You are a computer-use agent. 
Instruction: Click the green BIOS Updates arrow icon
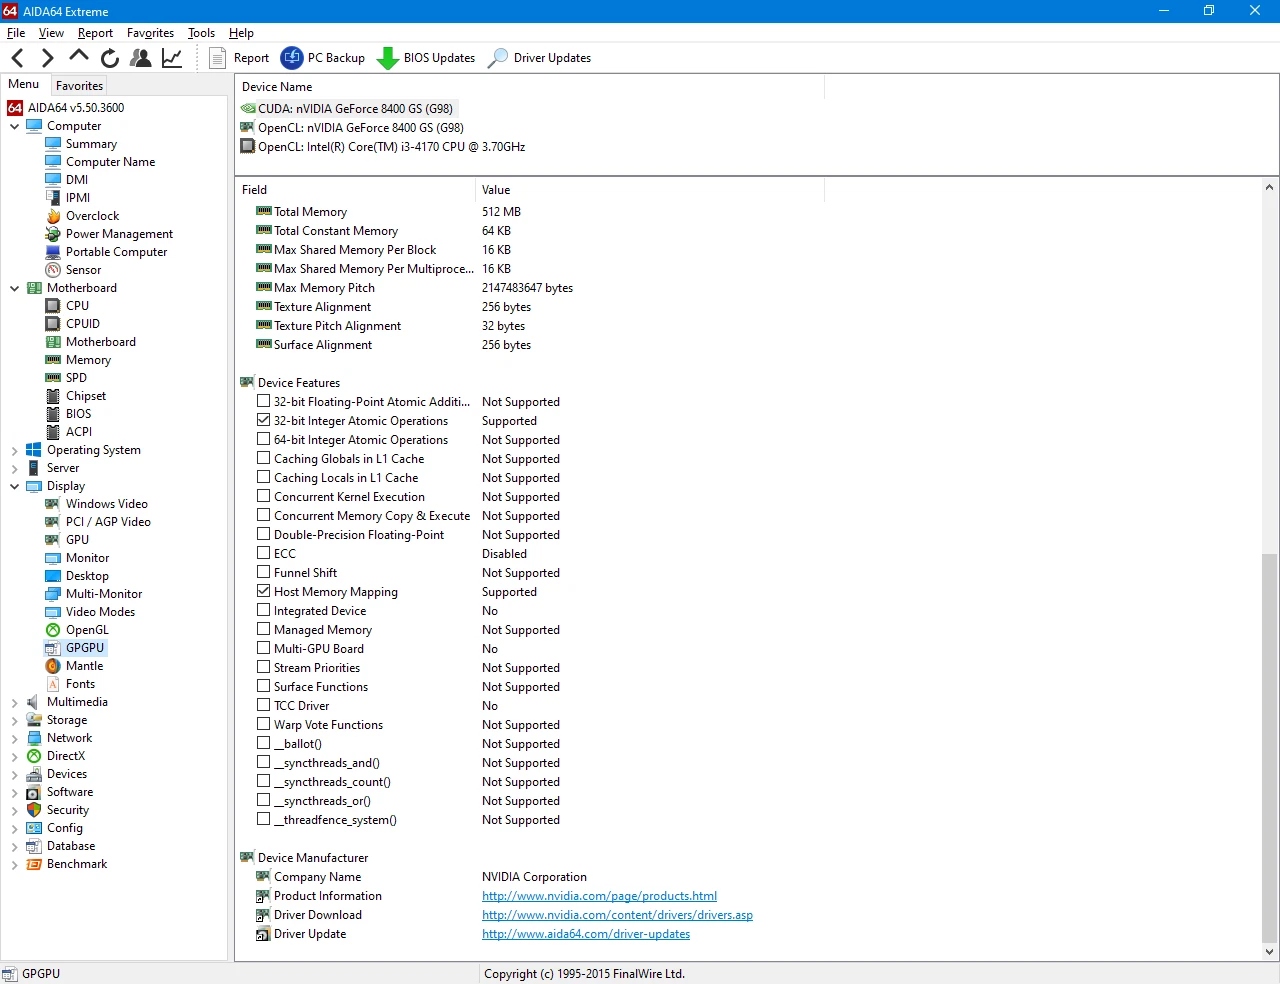[387, 58]
